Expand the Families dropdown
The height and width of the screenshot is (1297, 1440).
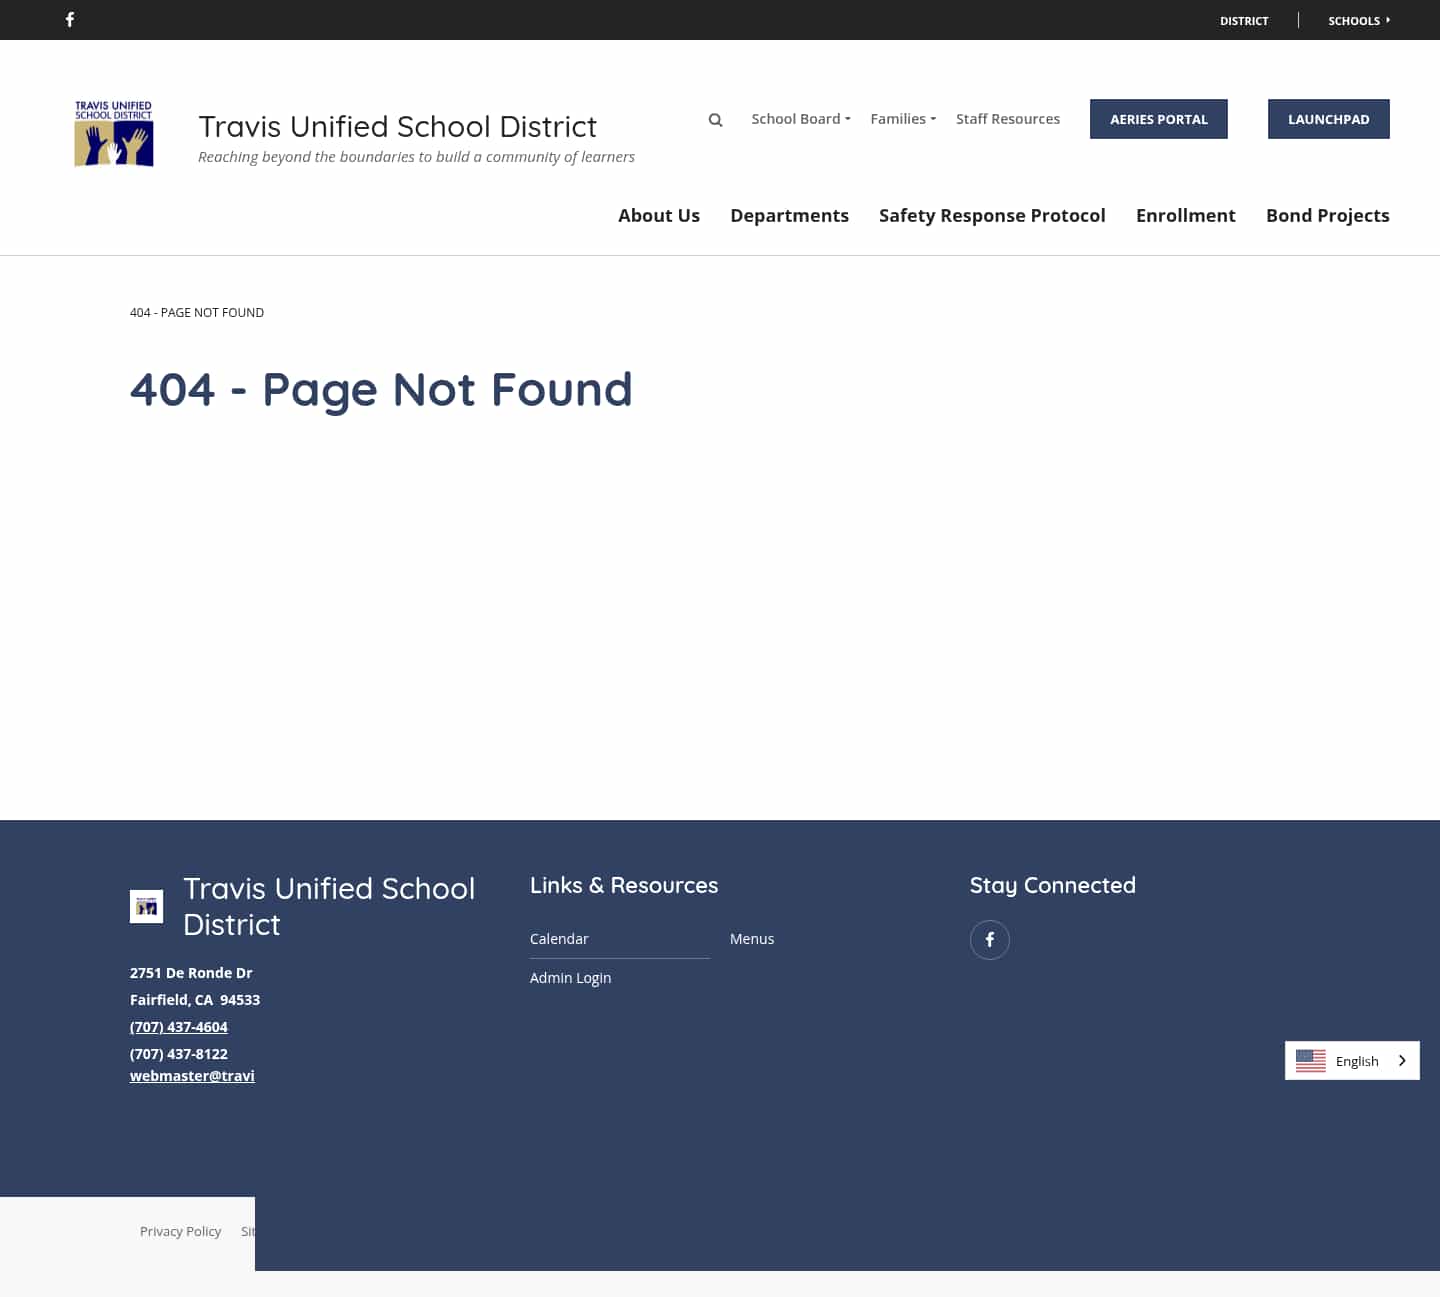pos(901,118)
